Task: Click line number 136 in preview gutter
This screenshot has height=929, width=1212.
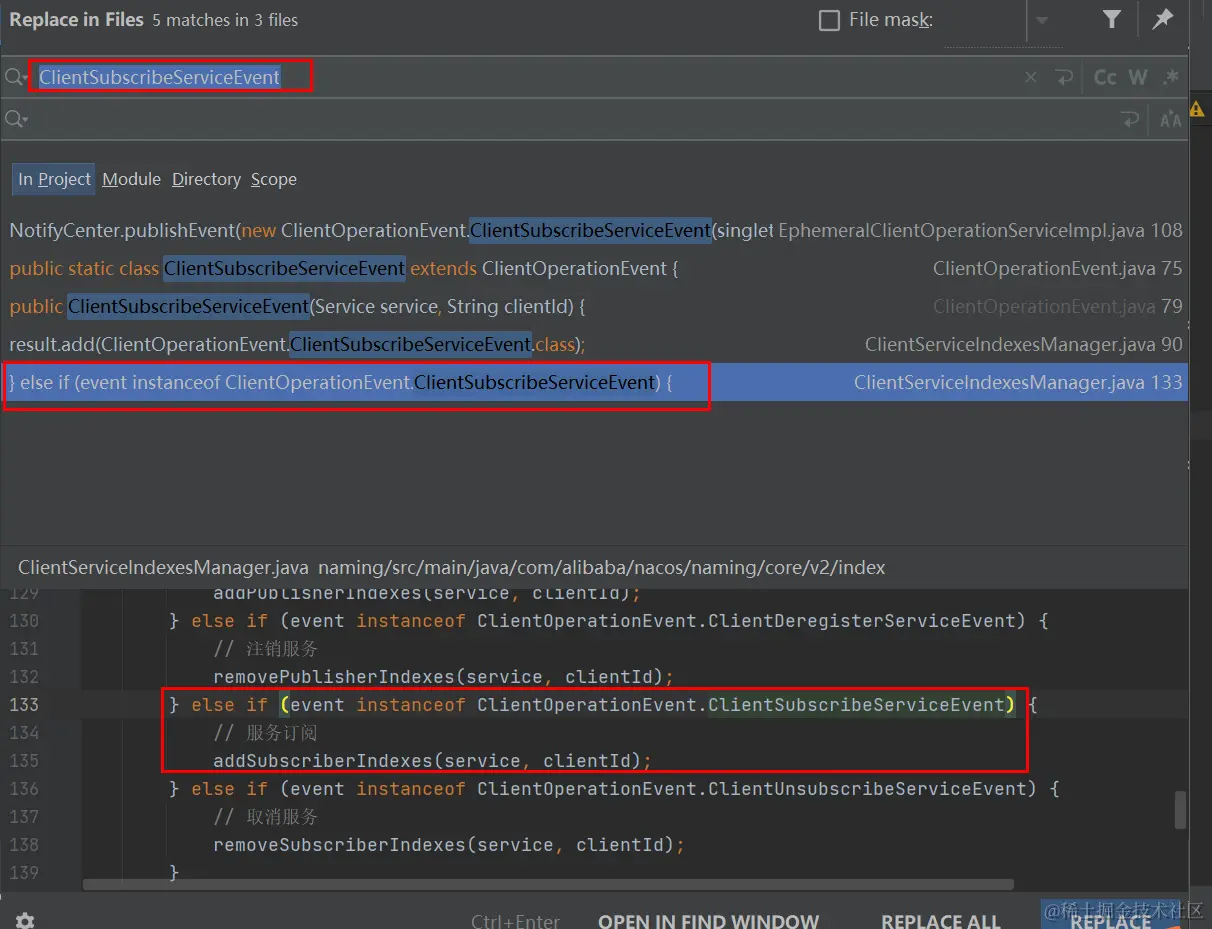Action: 24,788
